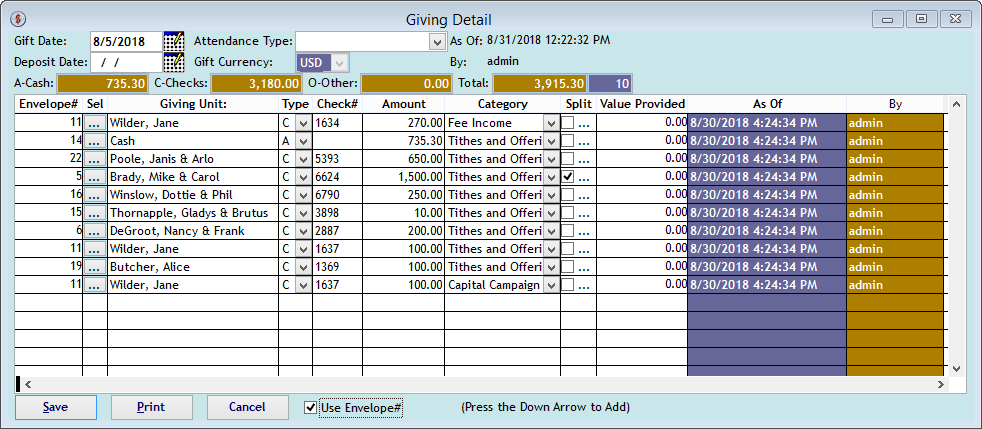
Task: Select the 1,500.00 amount cell
Action: point(403,177)
